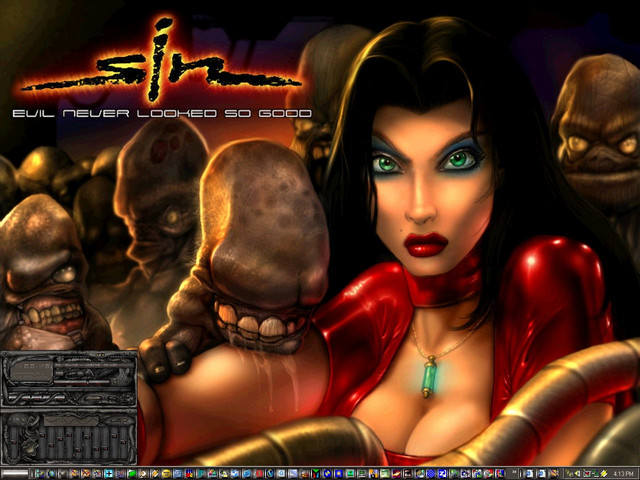Click the scrolling song title in Winamp
The image size is (640, 480).
point(94,365)
